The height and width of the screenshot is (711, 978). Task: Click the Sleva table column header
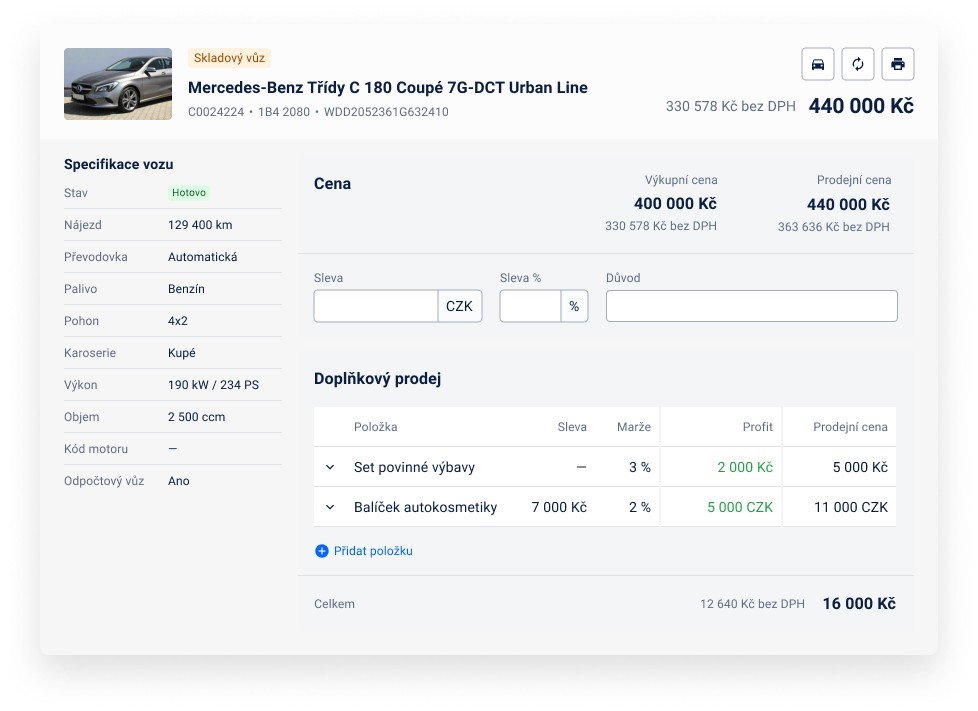pos(572,427)
